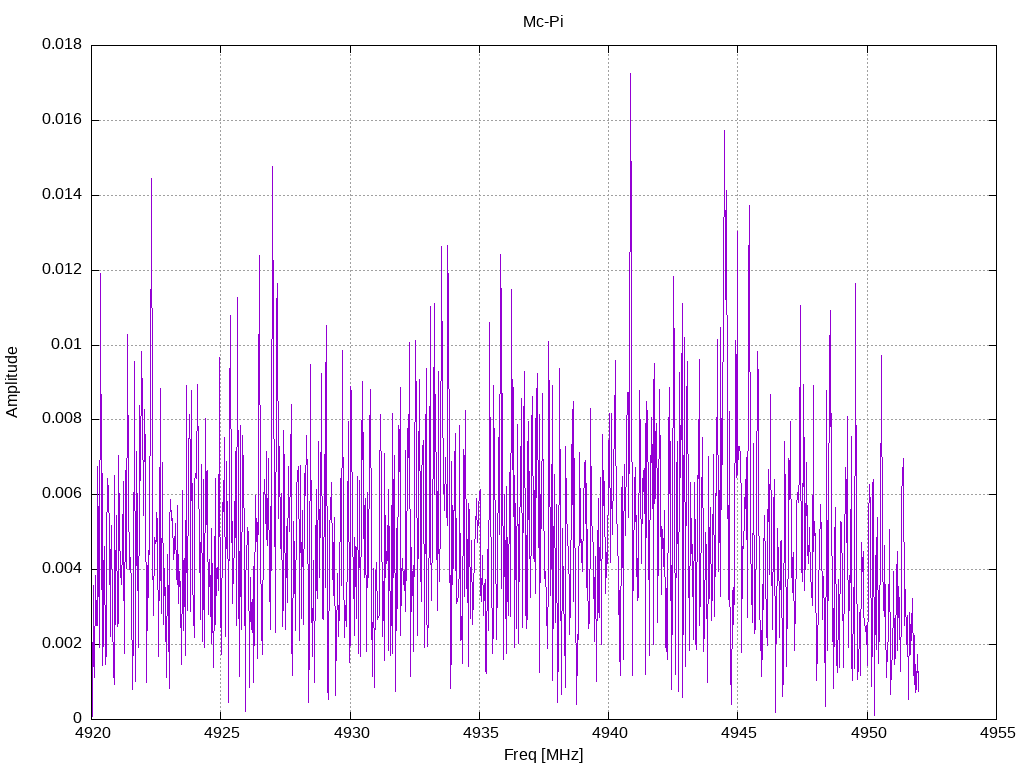Click the 4955 x-axis tick label
The width and height of the screenshot is (1024, 768).
point(997,733)
